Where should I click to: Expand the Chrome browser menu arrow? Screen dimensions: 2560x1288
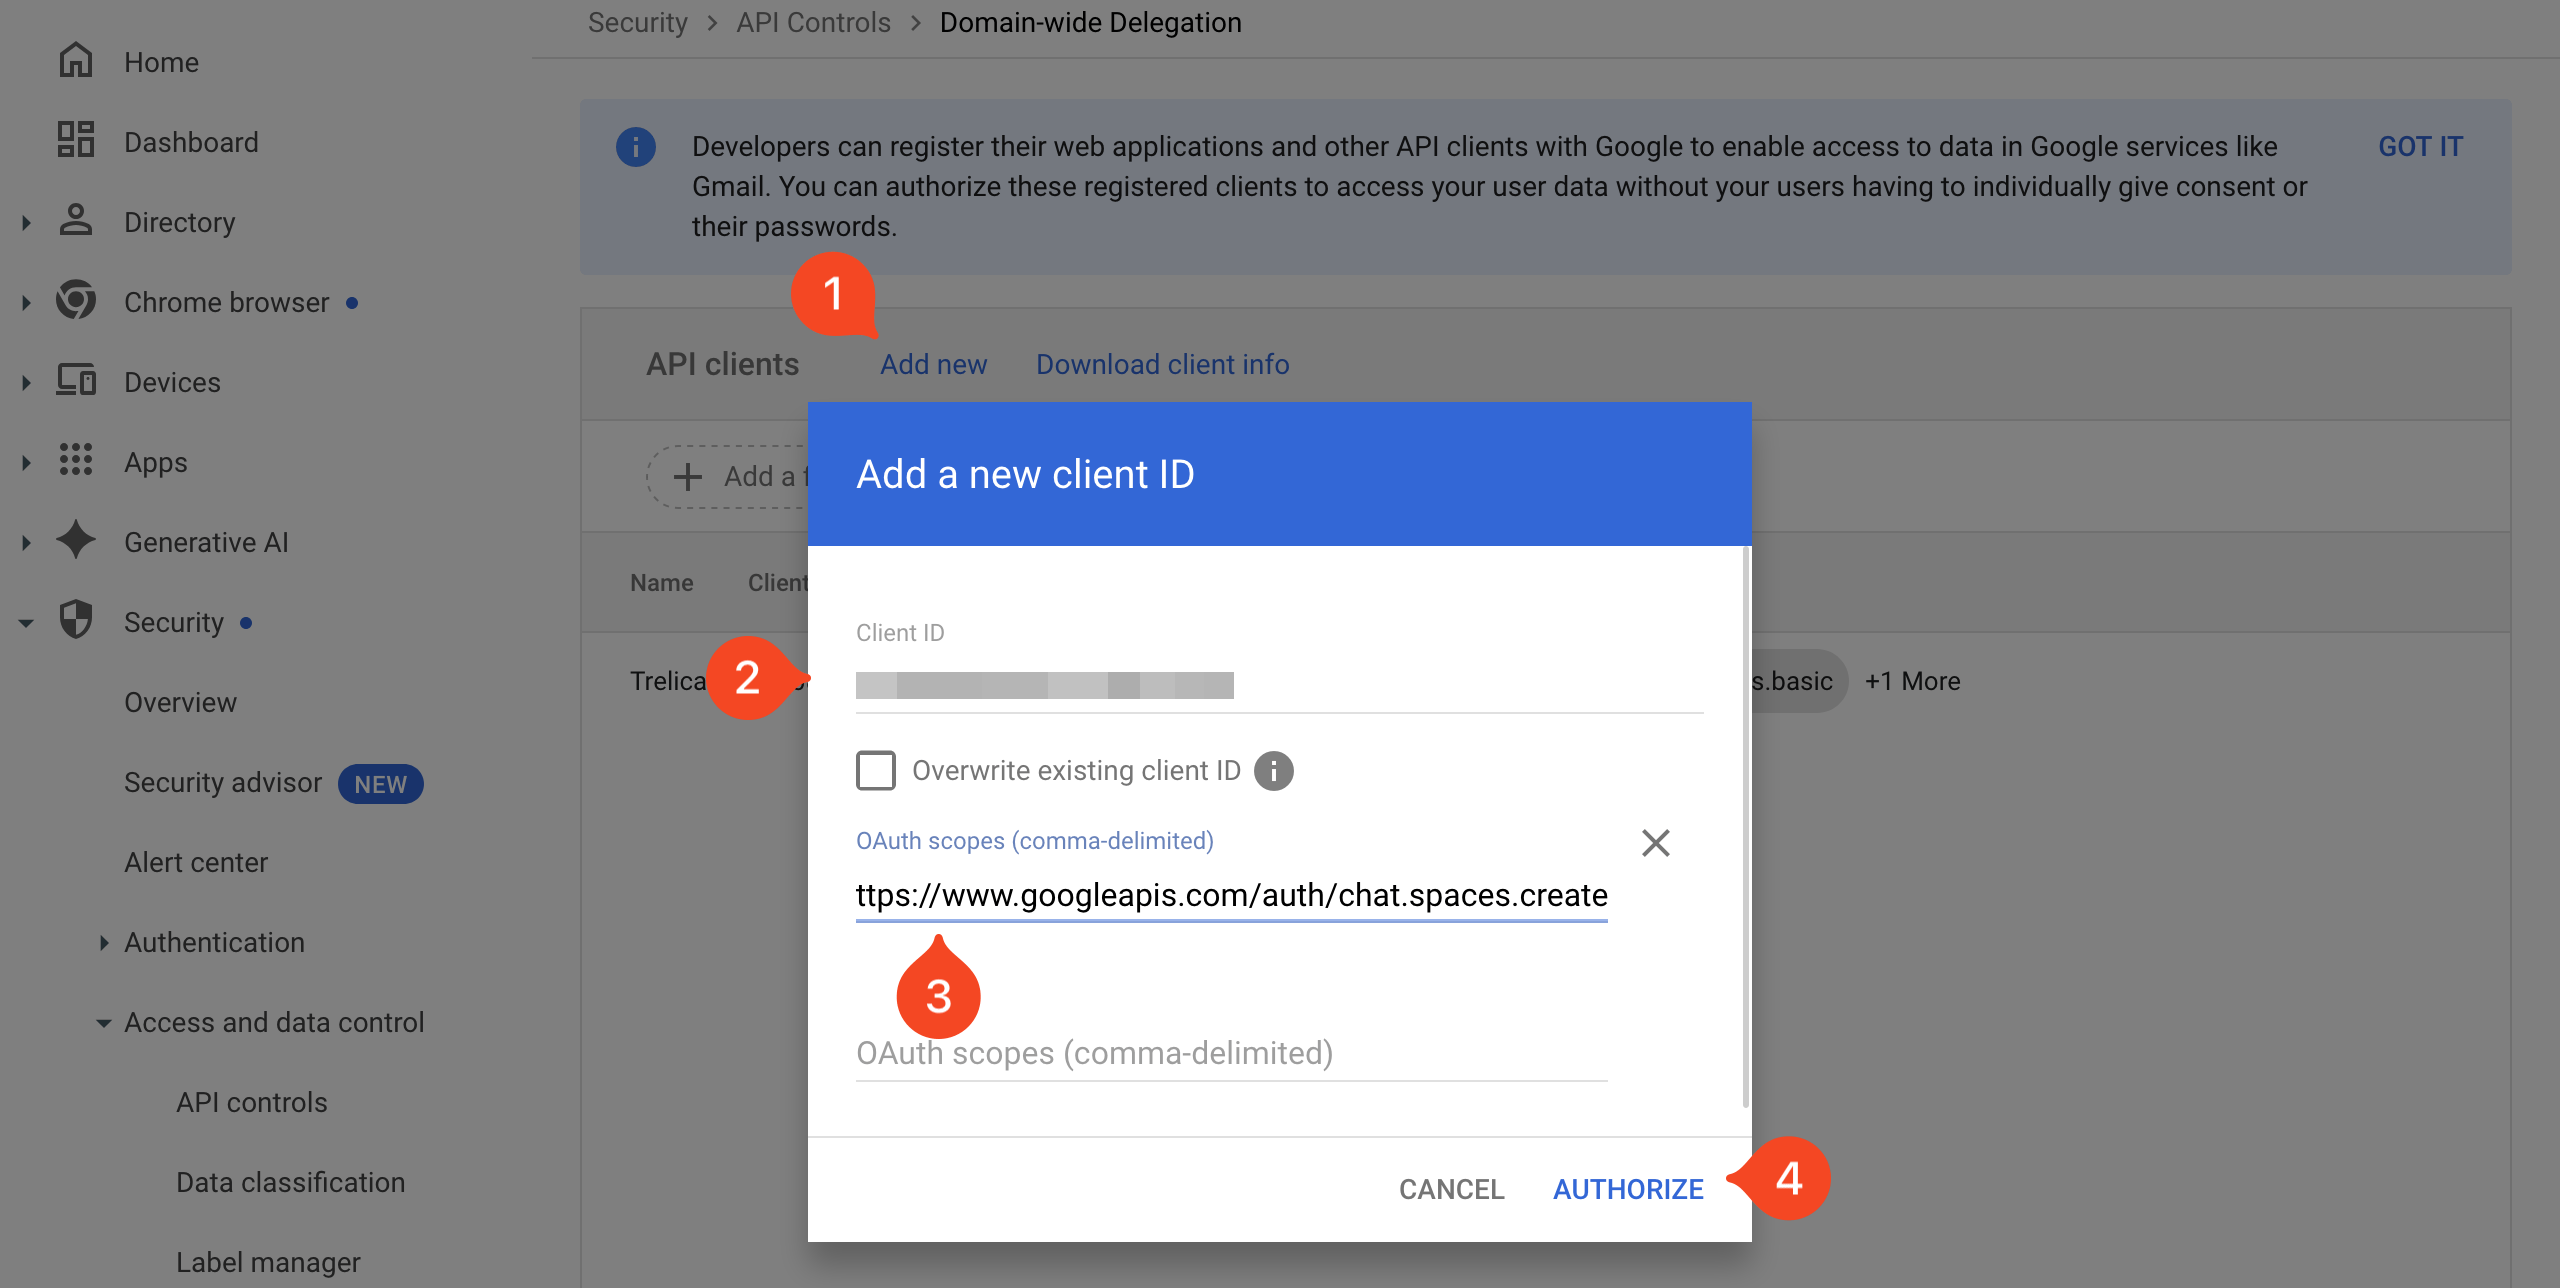click(27, 302)
